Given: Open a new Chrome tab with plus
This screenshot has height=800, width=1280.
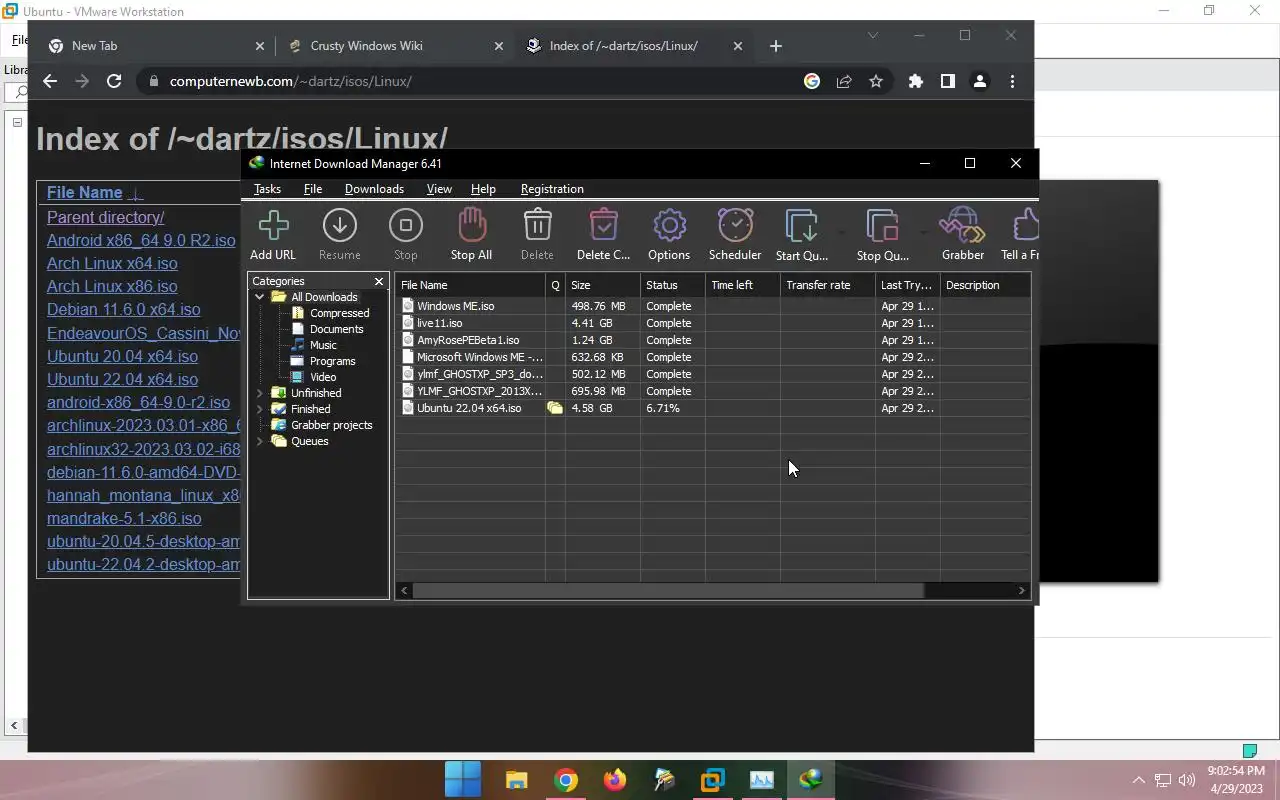Looking at the screenshot, I should pos(776,46).
